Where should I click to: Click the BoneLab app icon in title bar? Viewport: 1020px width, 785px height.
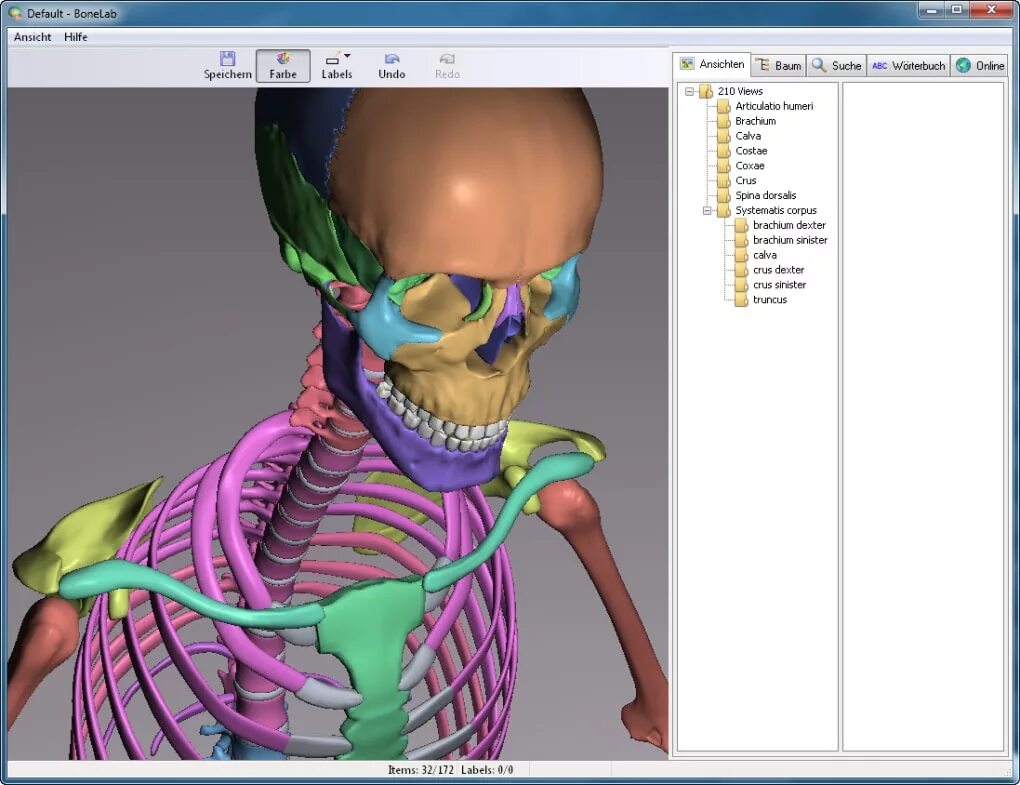(x=15, y=13)
